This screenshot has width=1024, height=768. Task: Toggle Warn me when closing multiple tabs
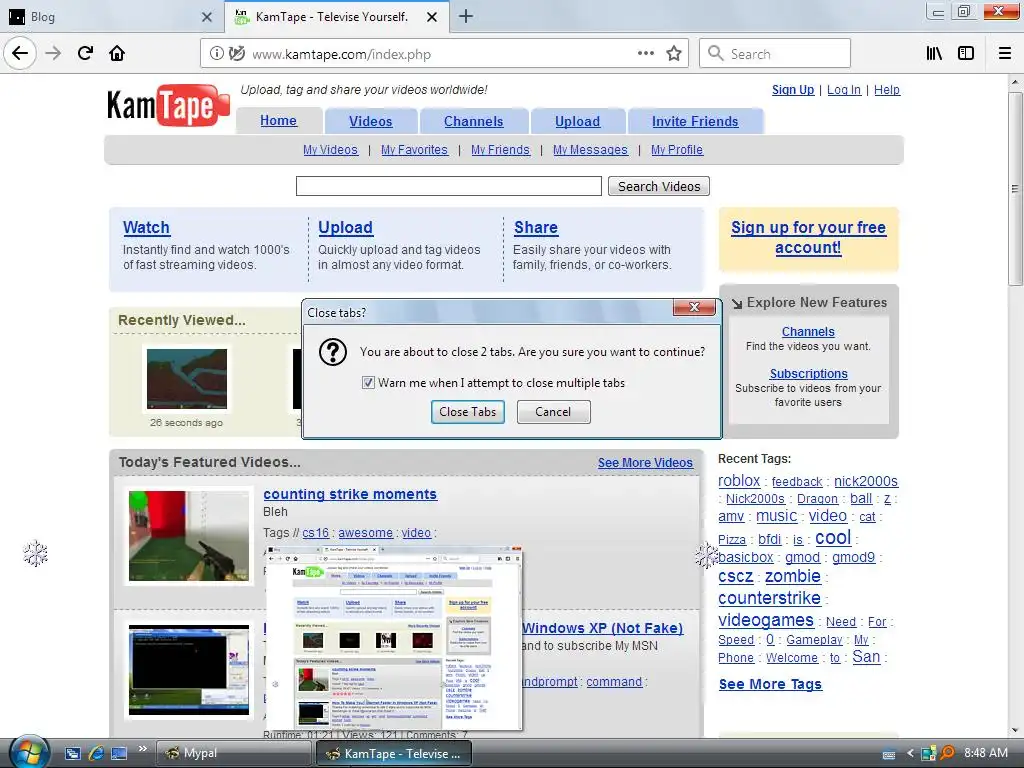(x=368, y=383)
